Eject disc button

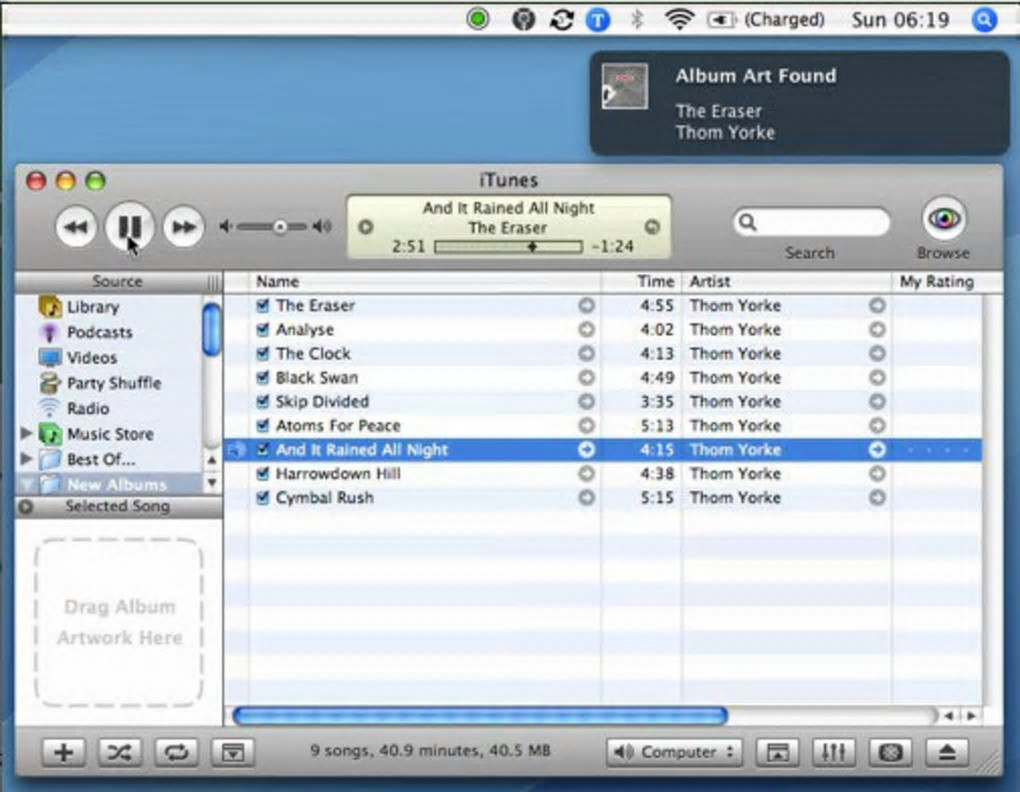point(947,752)
